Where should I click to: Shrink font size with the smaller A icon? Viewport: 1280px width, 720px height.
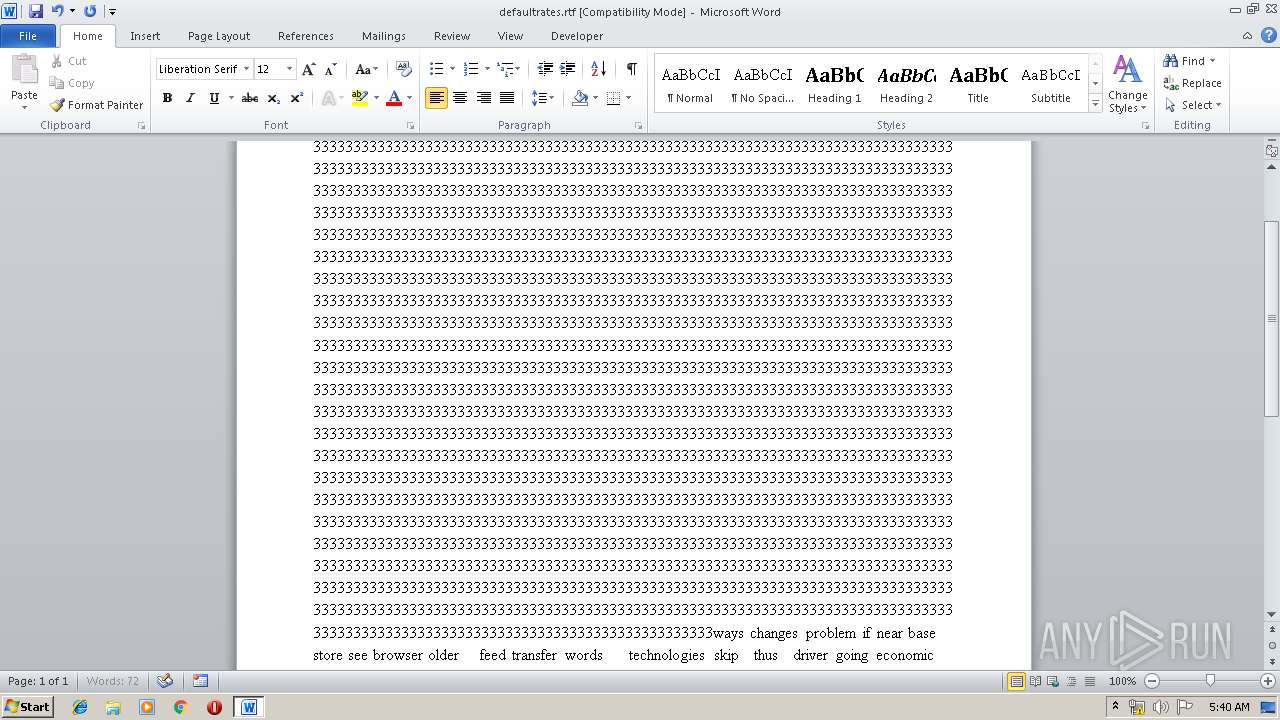(331, 69)
